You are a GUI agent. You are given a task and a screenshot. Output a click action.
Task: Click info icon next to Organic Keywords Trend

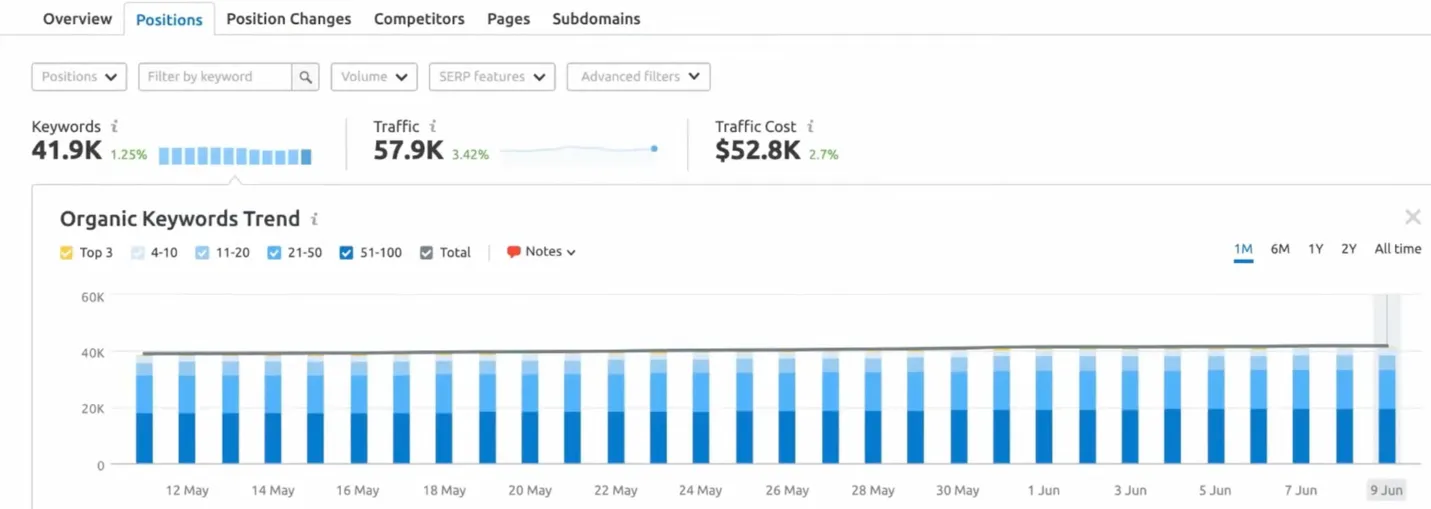(x=314, y=219)
